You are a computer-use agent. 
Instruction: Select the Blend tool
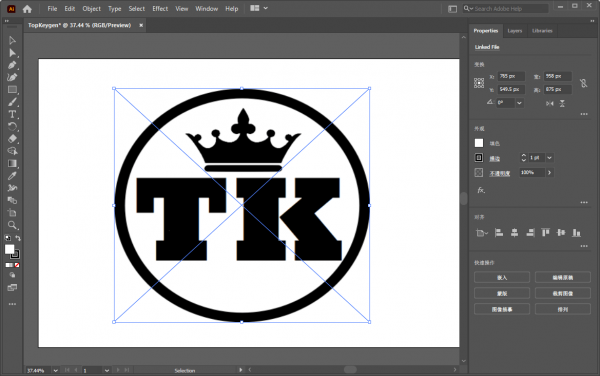(x=12, y=200)
